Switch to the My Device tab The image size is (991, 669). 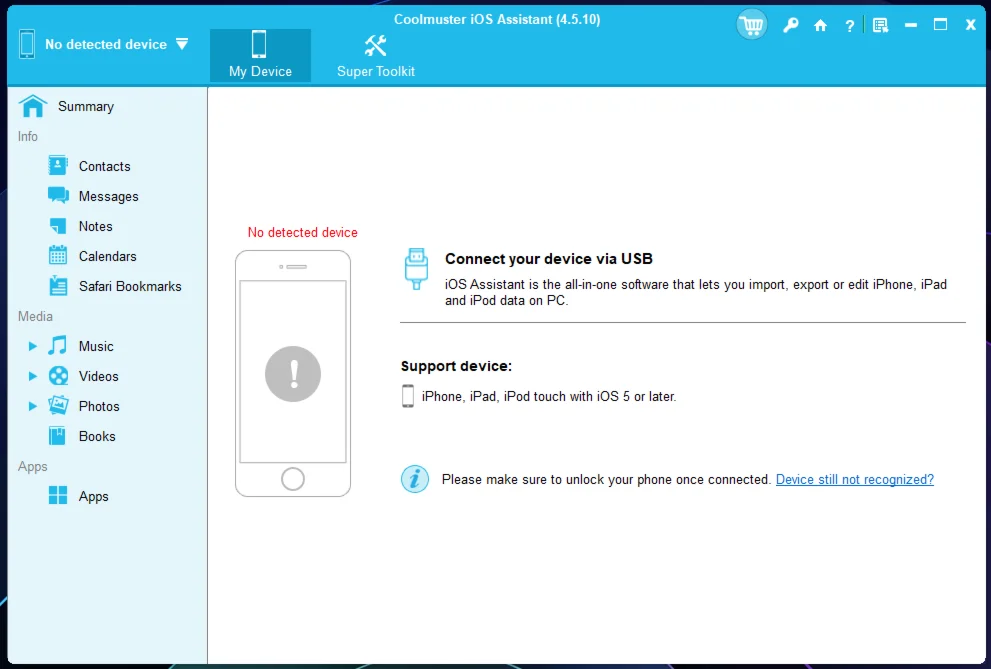pos(260,55)
